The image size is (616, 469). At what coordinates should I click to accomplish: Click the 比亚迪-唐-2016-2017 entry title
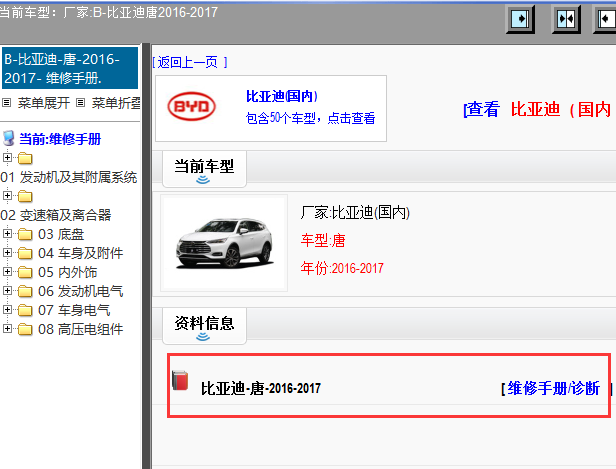[261, 388]
